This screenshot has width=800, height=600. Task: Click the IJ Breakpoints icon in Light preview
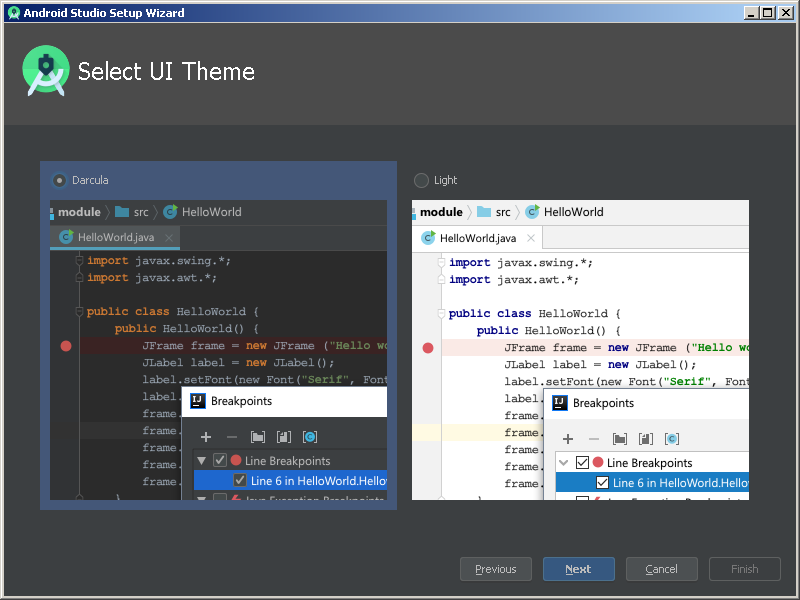[x=560, y=403]
